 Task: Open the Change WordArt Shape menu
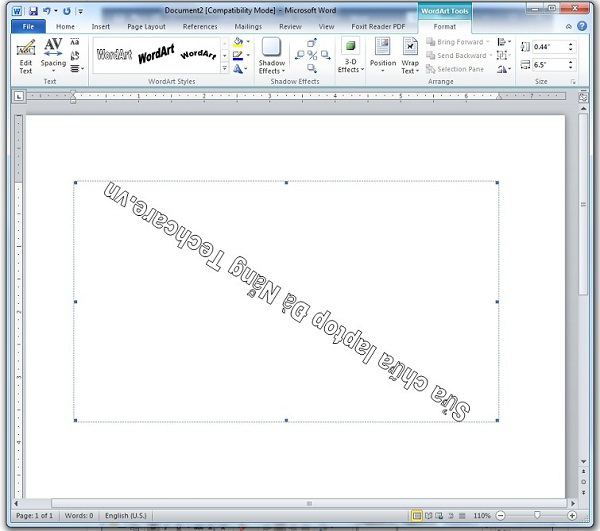click(240, 69)
